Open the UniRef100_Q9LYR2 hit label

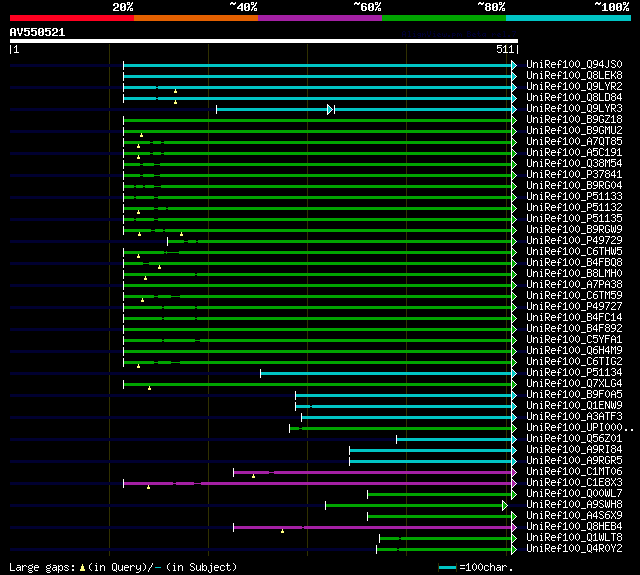coord(574,87)
